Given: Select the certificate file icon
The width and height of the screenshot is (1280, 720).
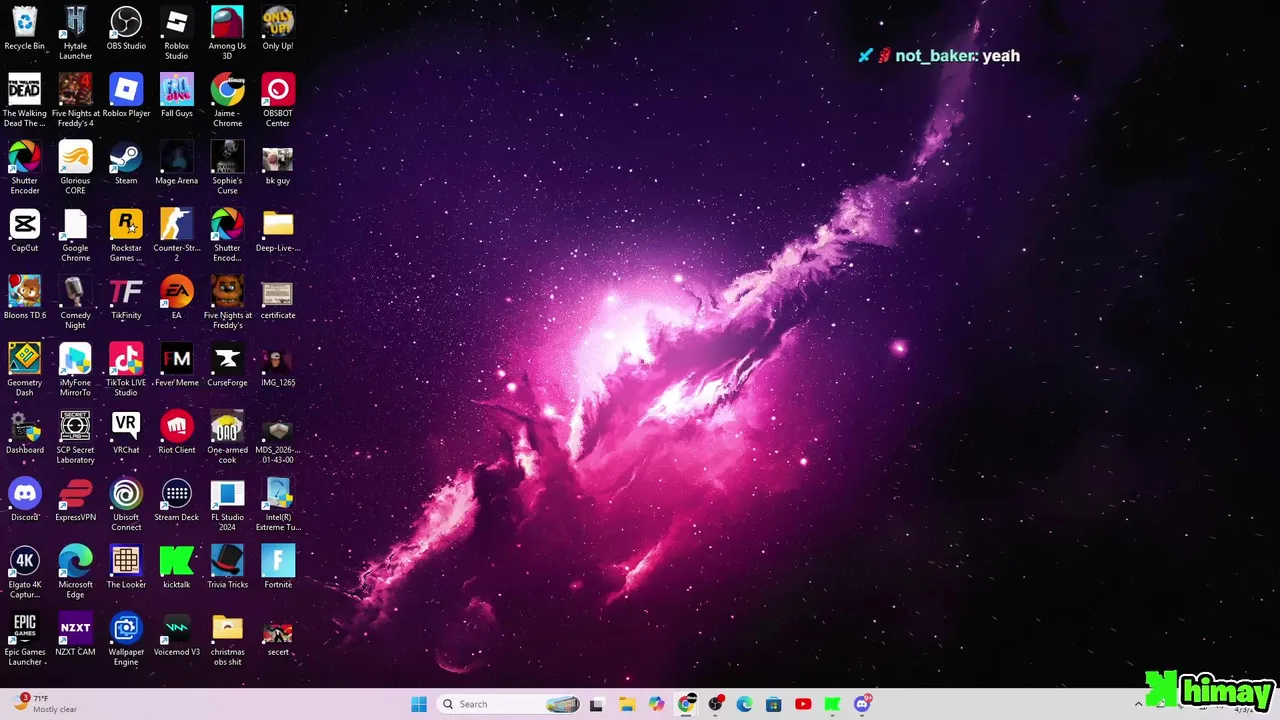Looking at the screenshot, I should 278,296.
